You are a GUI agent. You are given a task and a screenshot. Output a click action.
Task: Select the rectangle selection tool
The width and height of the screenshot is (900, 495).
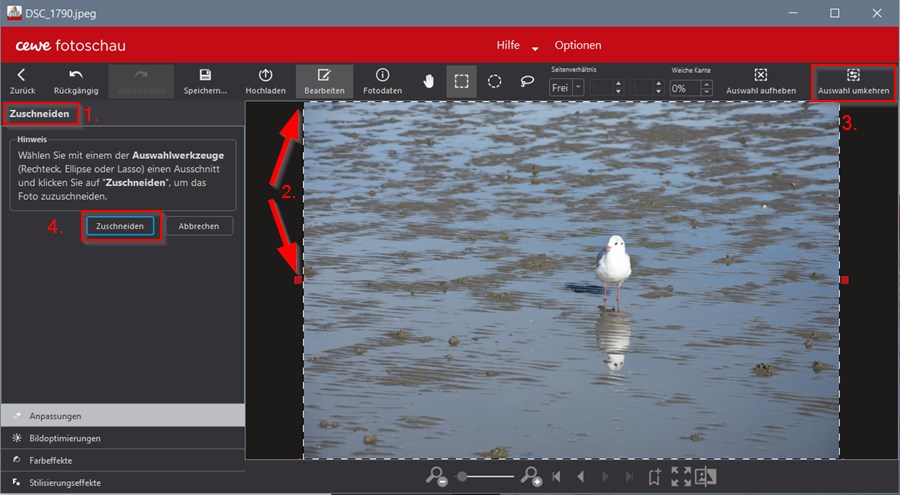(x=461, y=82)
